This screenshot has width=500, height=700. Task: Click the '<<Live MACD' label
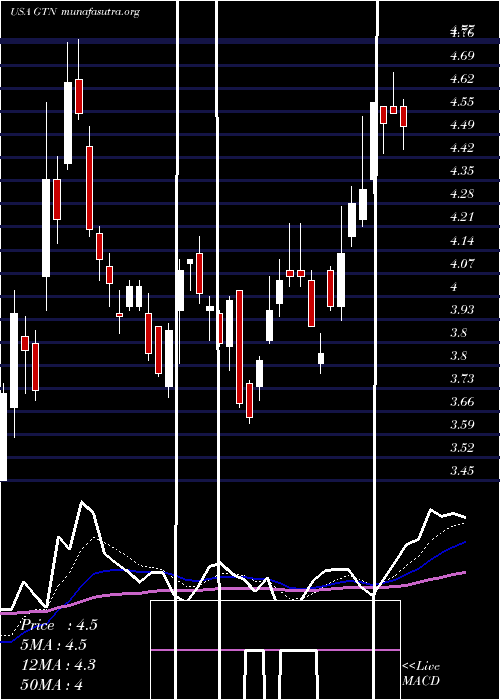(421, 673)
